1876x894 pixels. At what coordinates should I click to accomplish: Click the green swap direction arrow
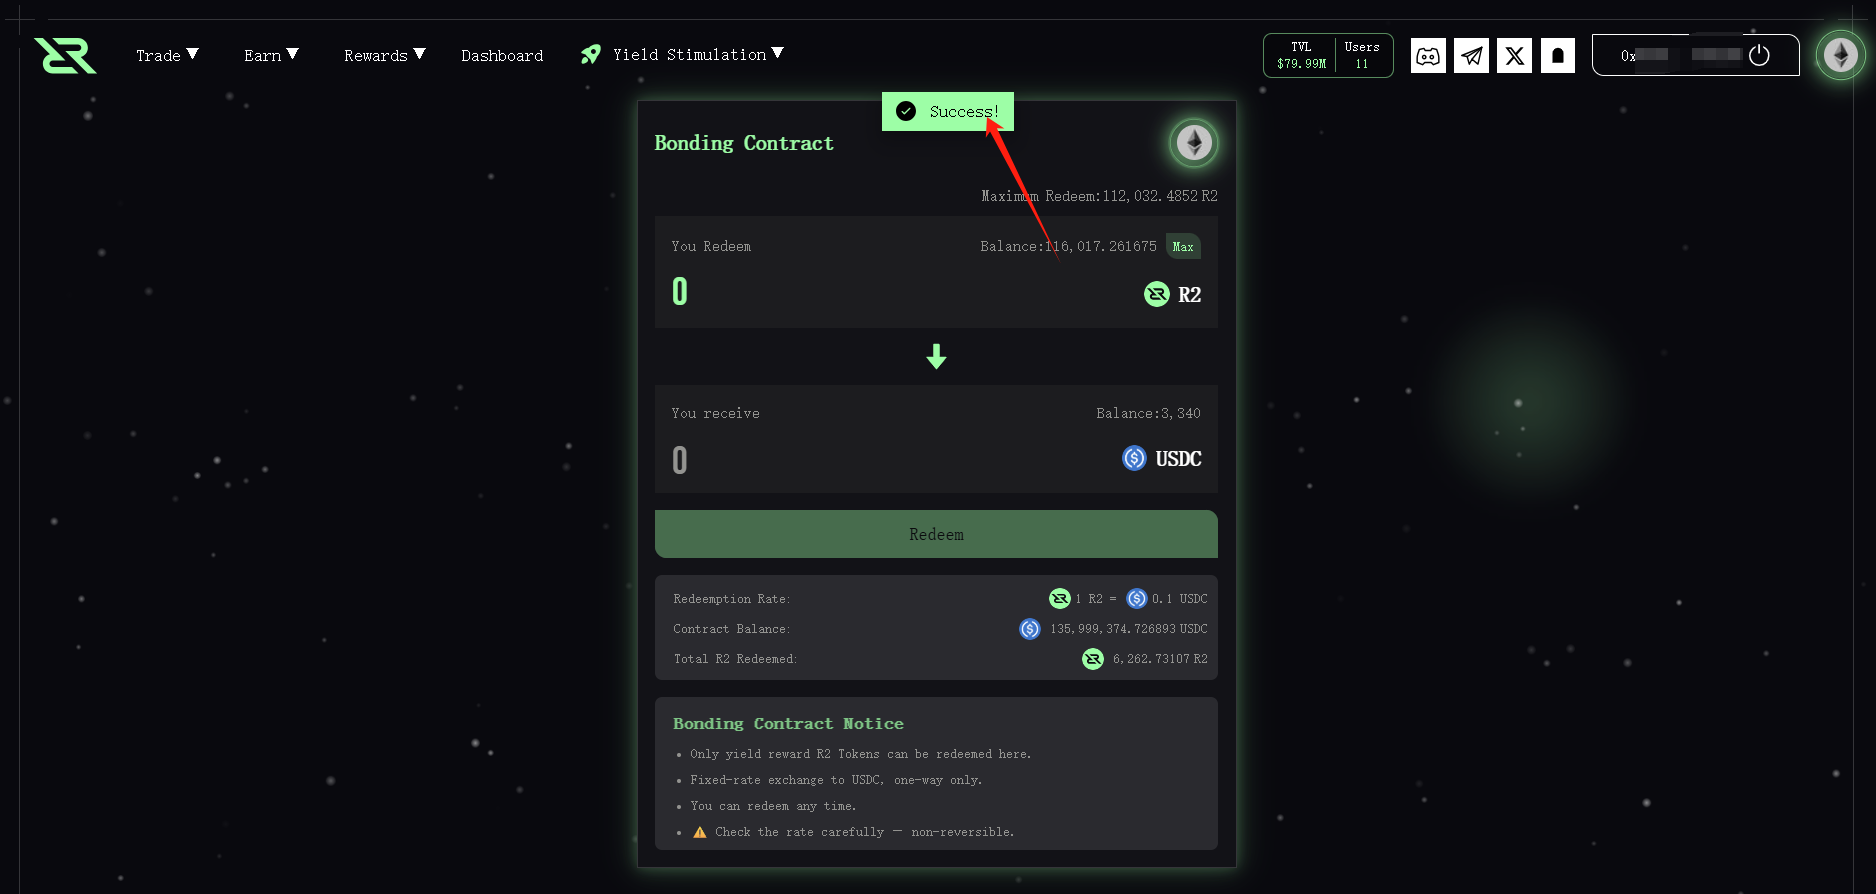936,356
